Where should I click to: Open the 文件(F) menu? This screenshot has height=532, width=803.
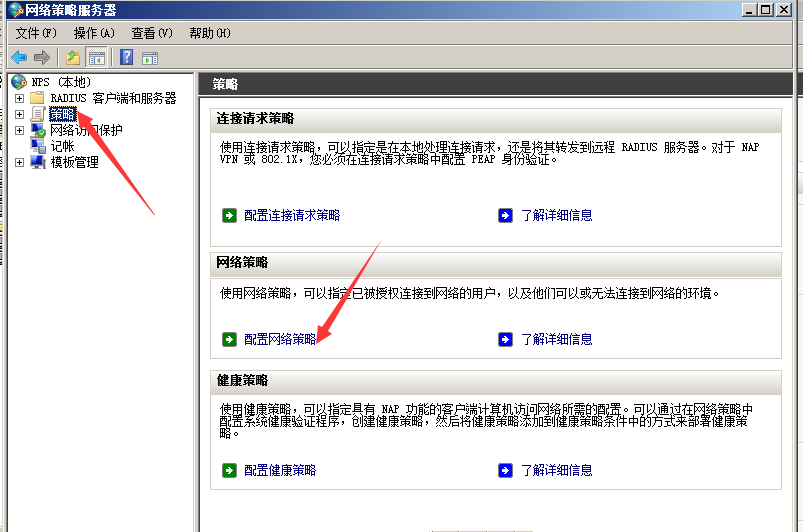36,33
